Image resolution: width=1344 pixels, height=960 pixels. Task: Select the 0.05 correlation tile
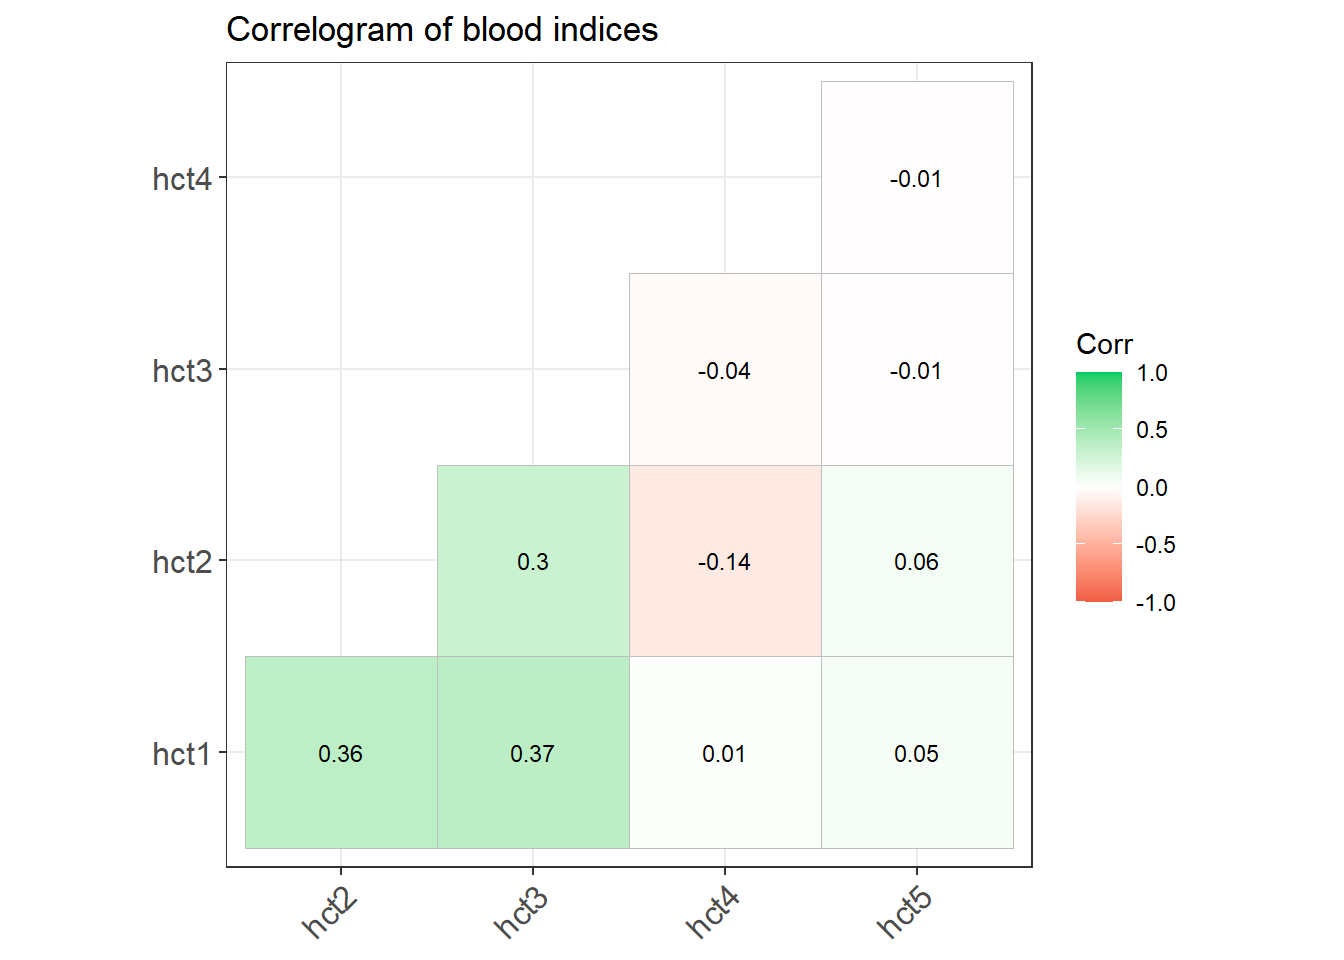click(917, 752)
